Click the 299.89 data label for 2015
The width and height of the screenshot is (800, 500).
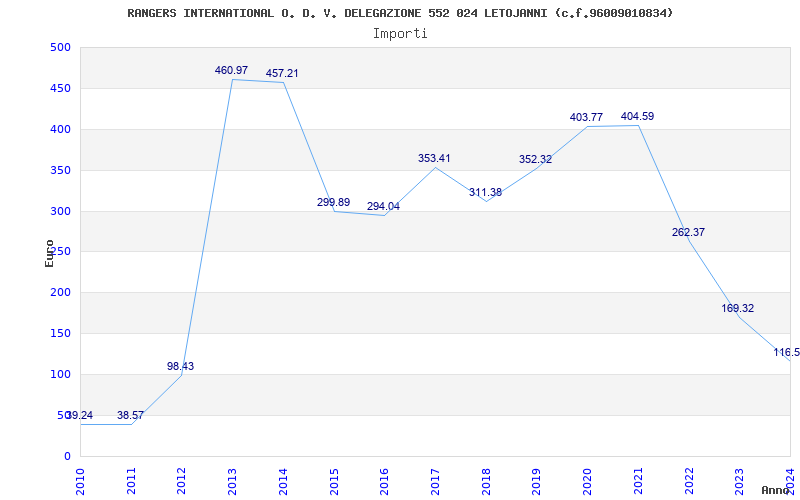click(x=333, y=203)
